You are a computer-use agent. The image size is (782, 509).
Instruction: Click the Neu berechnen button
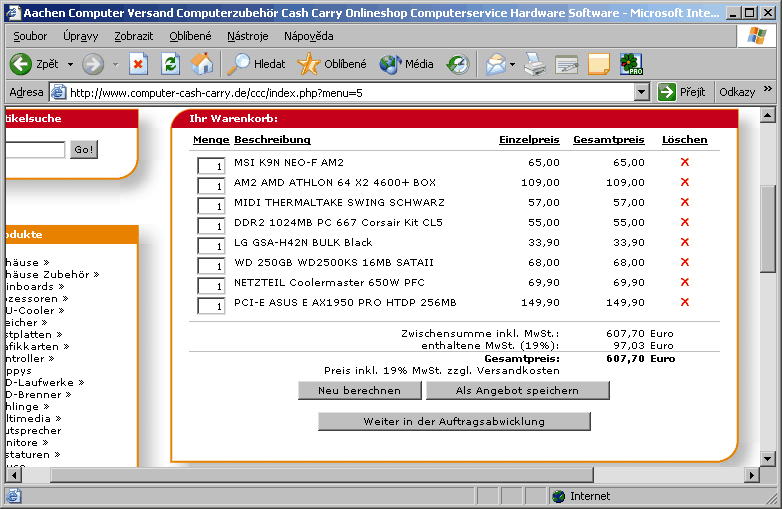(x=360, y=390)
